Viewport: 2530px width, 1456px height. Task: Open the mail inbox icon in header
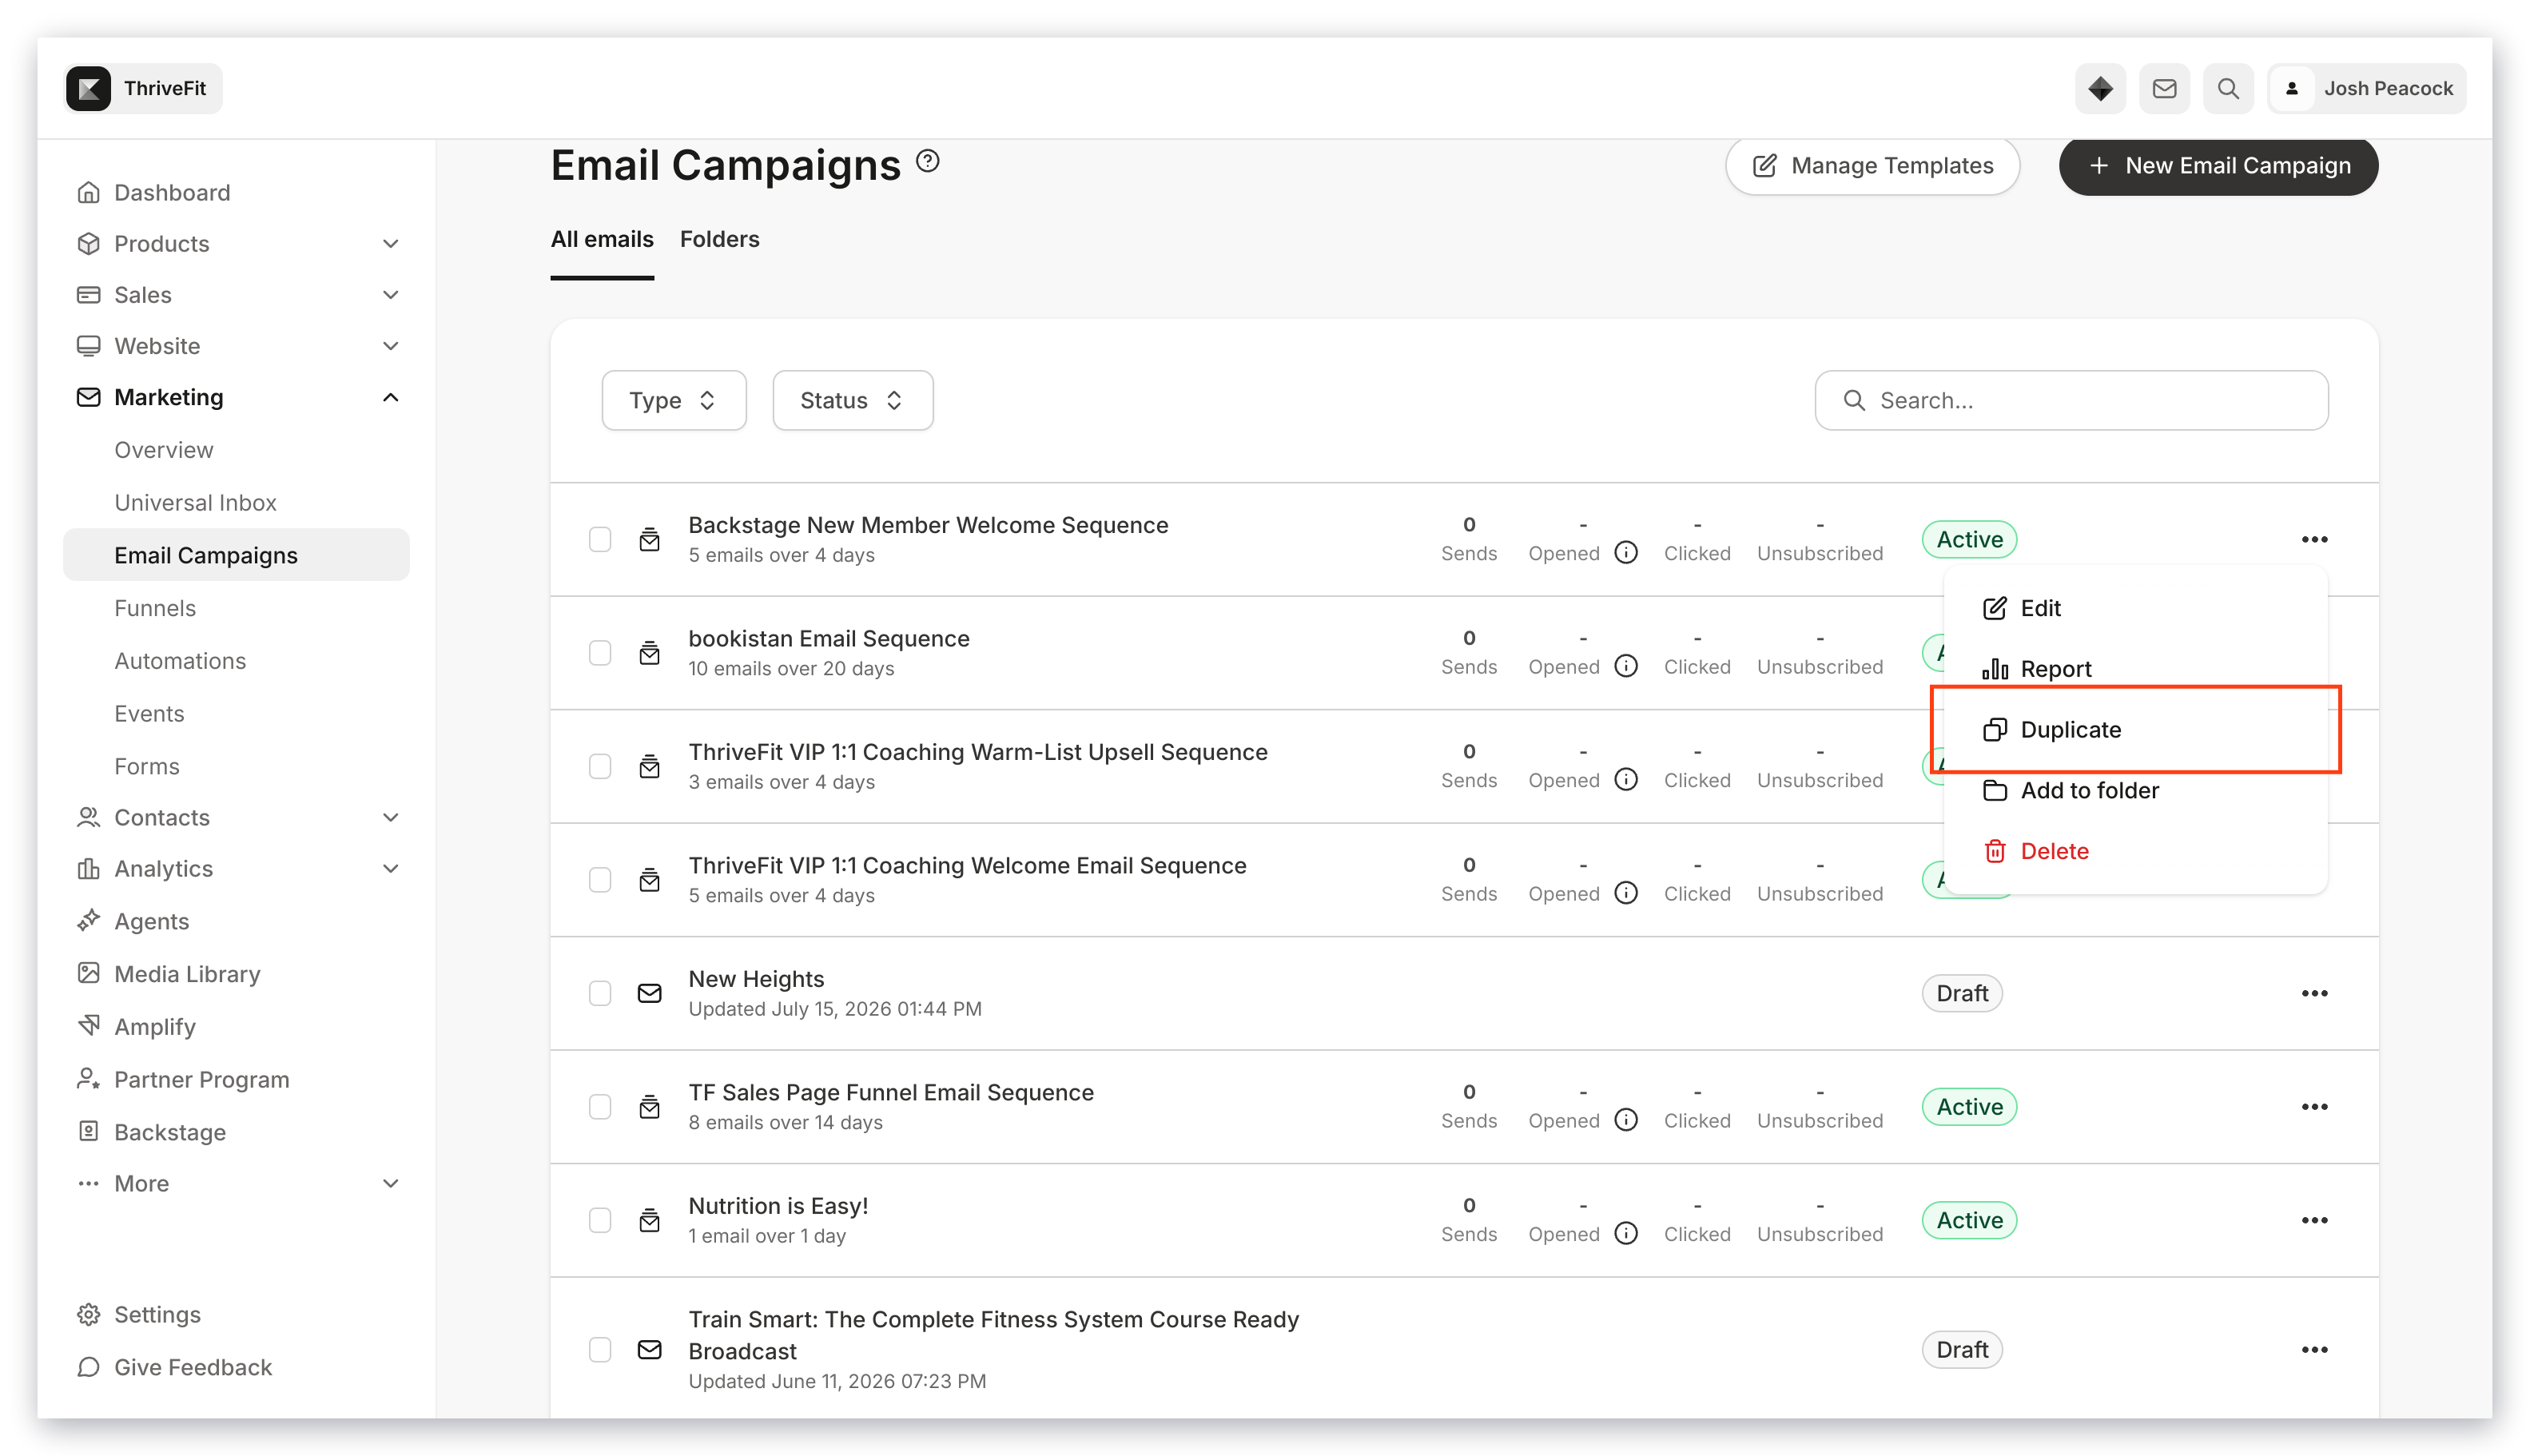[2163, 88]
